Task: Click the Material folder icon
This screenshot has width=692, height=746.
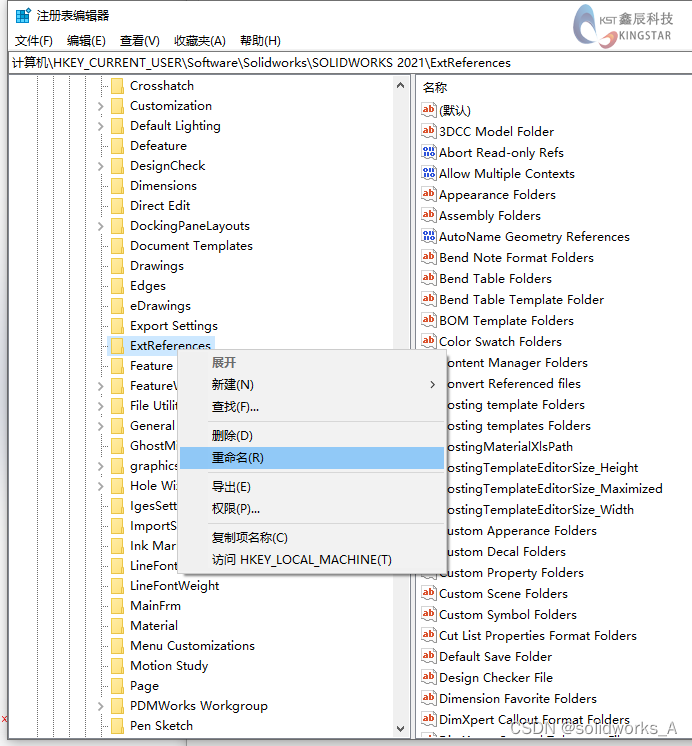Action: click(117, 626)
